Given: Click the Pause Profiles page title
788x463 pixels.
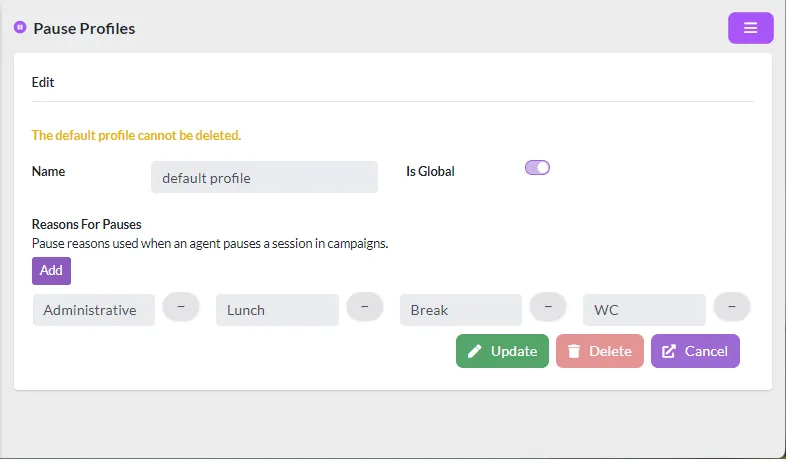Looking at the screenshot, I should coord(84,29).
